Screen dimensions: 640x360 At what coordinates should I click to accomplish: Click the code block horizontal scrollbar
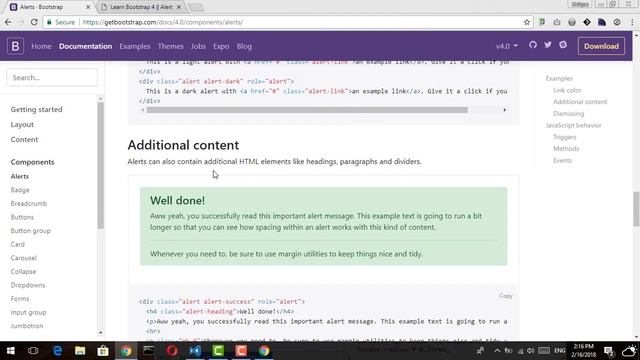(x=307, y=110)
